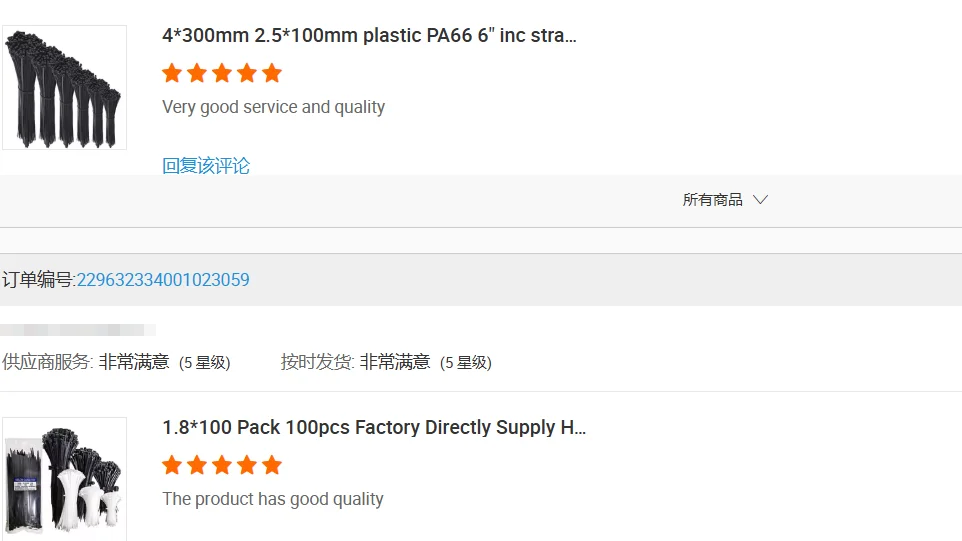Select the "Very good service and quality" review text
Image resolution: width=962 pixels, height=541 pixels.
tap(273, 107)
